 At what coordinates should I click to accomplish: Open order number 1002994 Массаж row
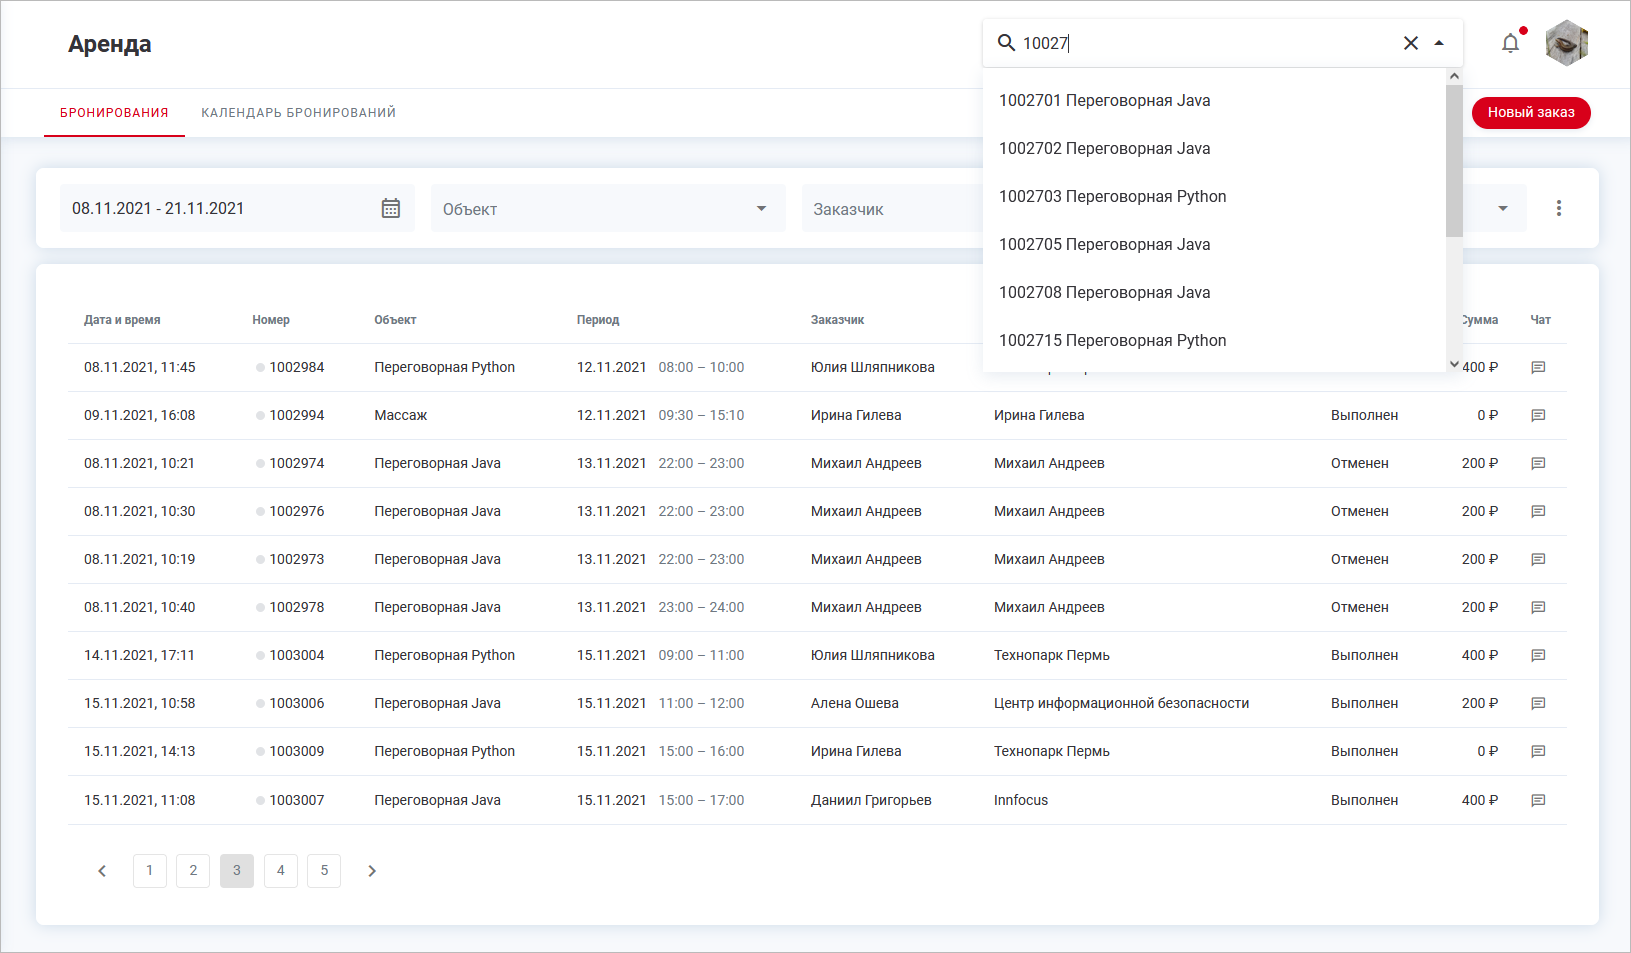point(297,415)
